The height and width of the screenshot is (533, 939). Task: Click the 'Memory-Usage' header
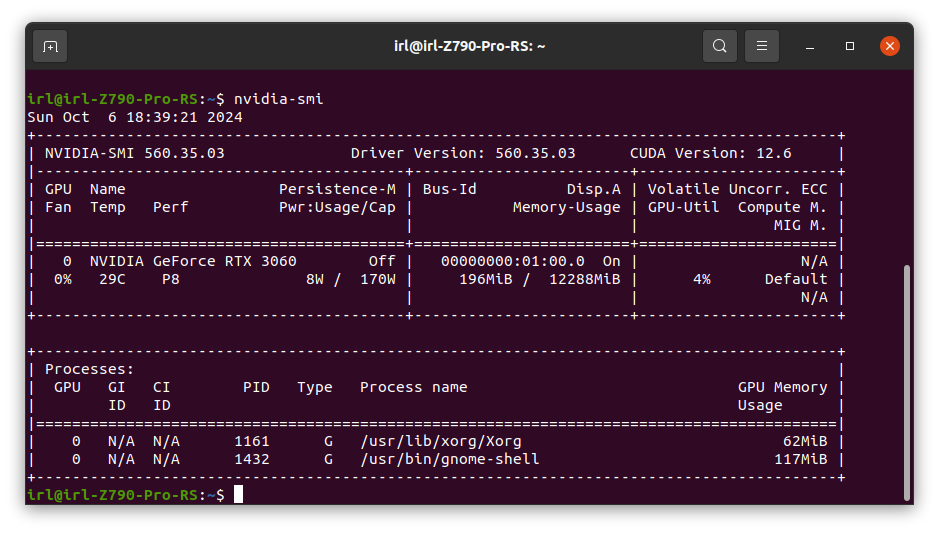(567, 207)
